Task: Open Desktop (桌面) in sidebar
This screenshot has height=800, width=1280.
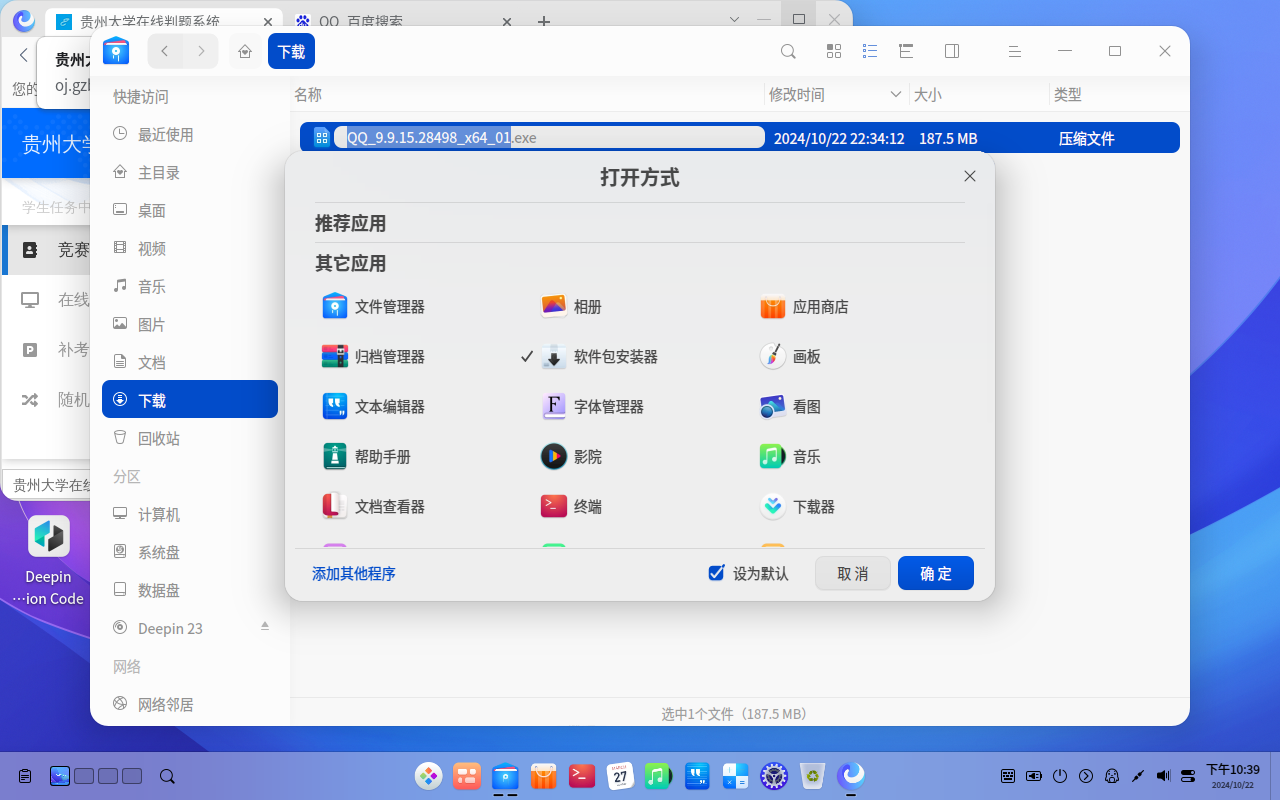Action: coord(189,211)
